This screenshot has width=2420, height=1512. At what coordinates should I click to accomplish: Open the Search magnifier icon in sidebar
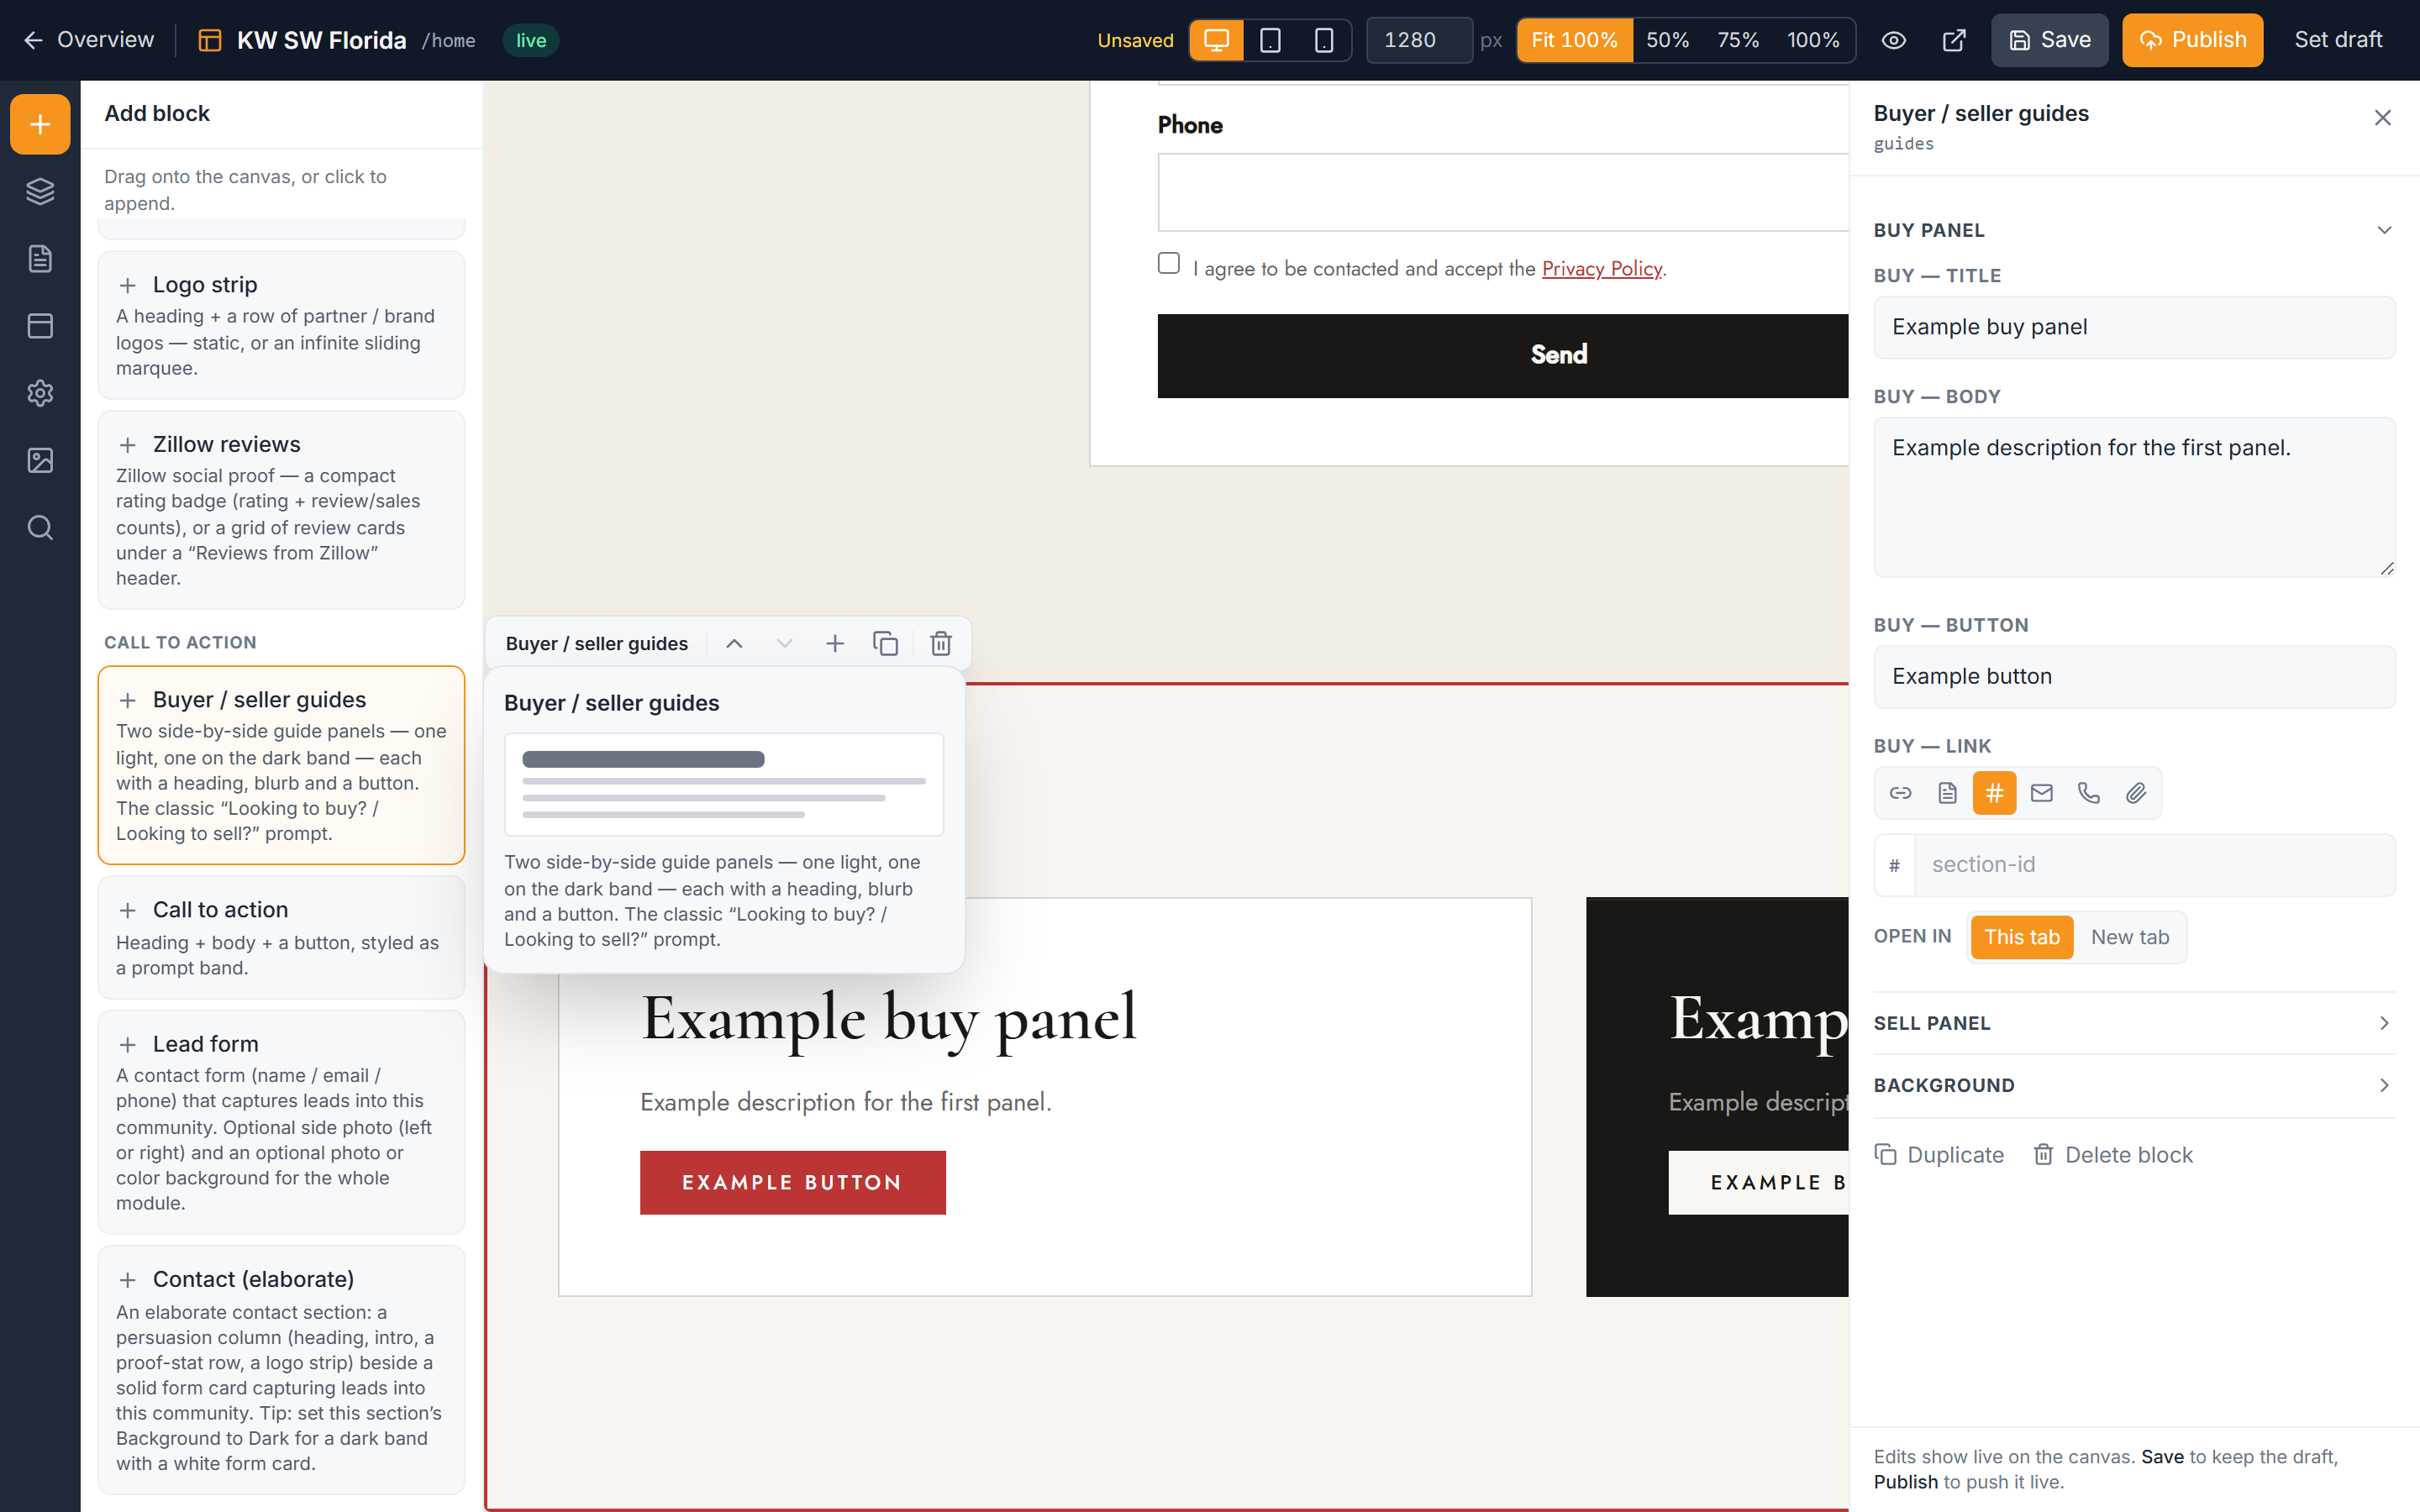(x=40, y=527)
